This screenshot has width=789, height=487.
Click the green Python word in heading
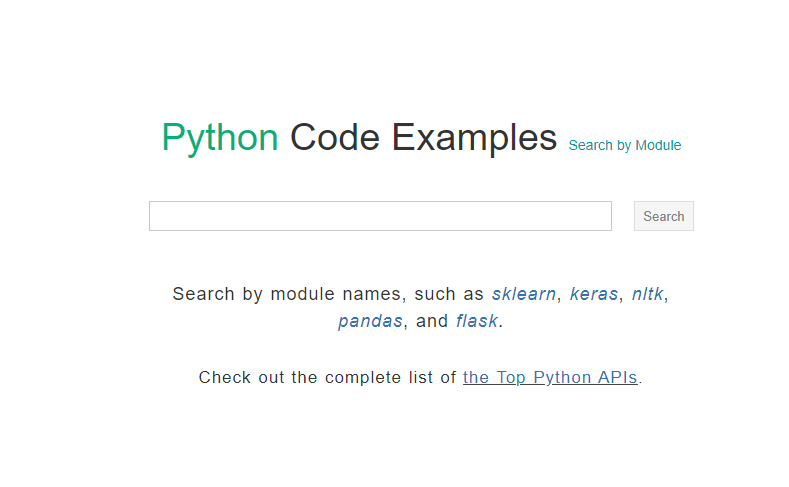coord(220,137)
